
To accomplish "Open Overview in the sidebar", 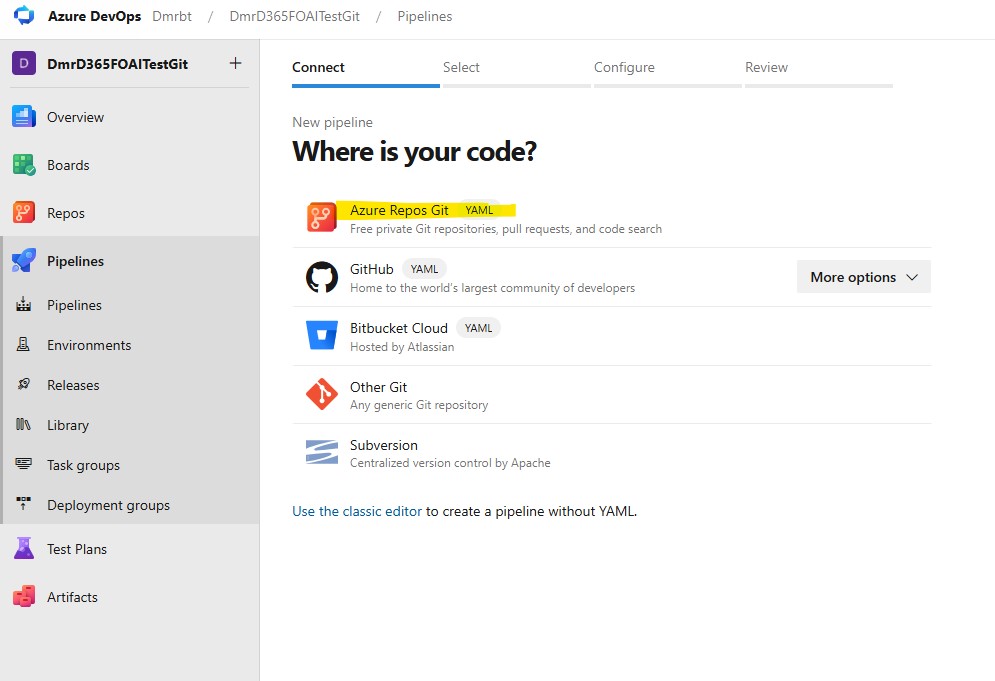I will click(76, 117).
